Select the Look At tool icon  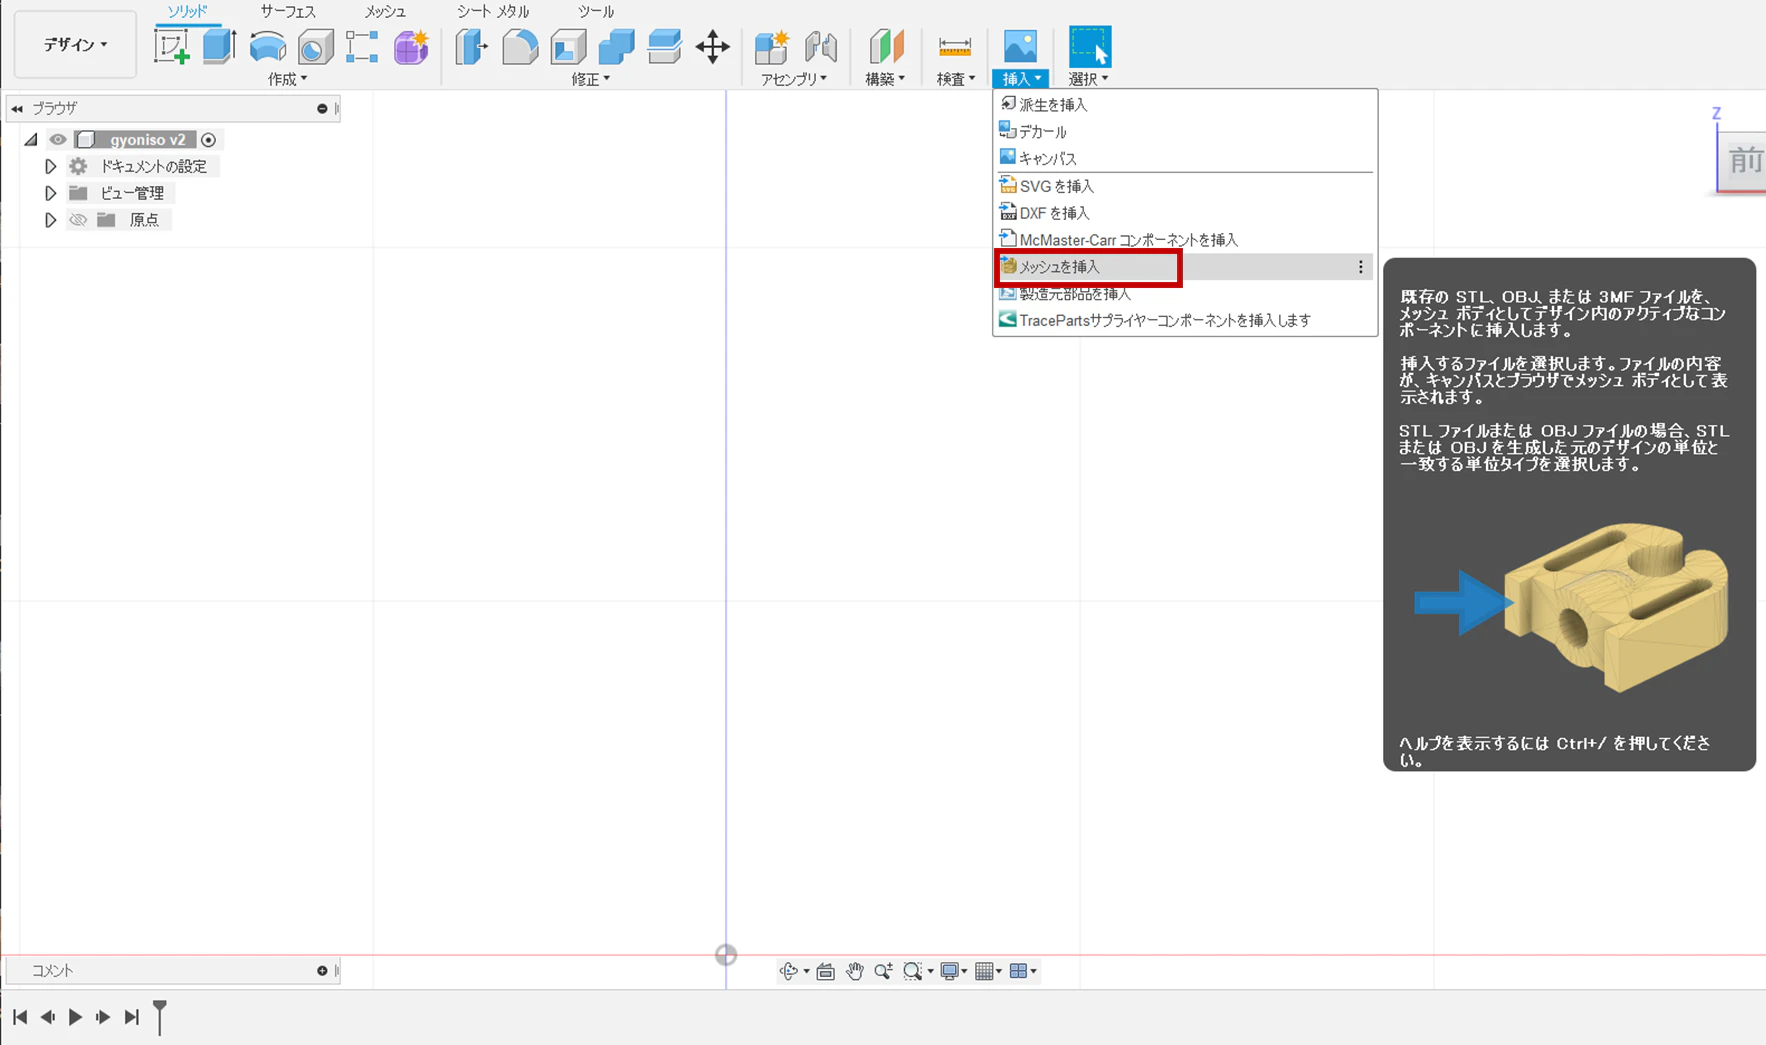(x=825, y=971)
